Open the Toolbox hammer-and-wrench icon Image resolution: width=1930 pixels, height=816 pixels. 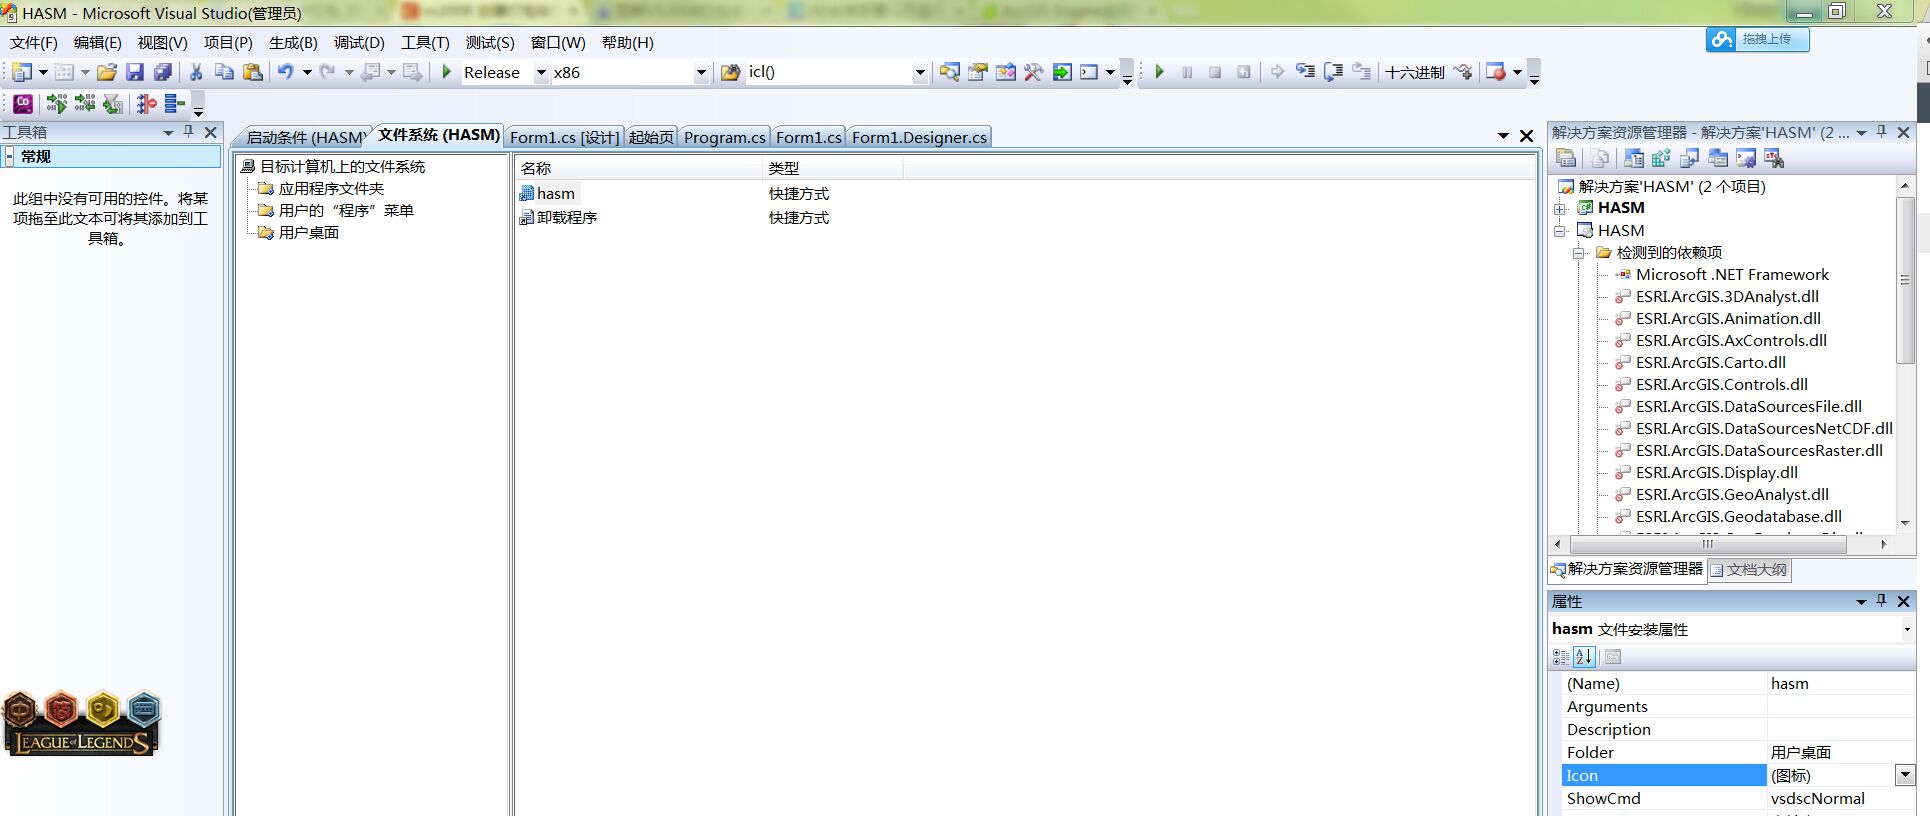click(1033, 72)
